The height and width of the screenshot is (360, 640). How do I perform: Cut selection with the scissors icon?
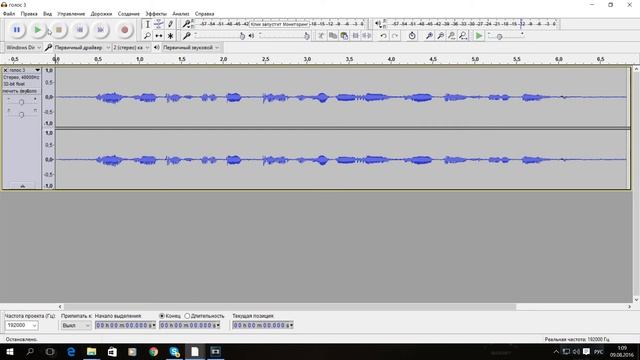click(321, 36)
